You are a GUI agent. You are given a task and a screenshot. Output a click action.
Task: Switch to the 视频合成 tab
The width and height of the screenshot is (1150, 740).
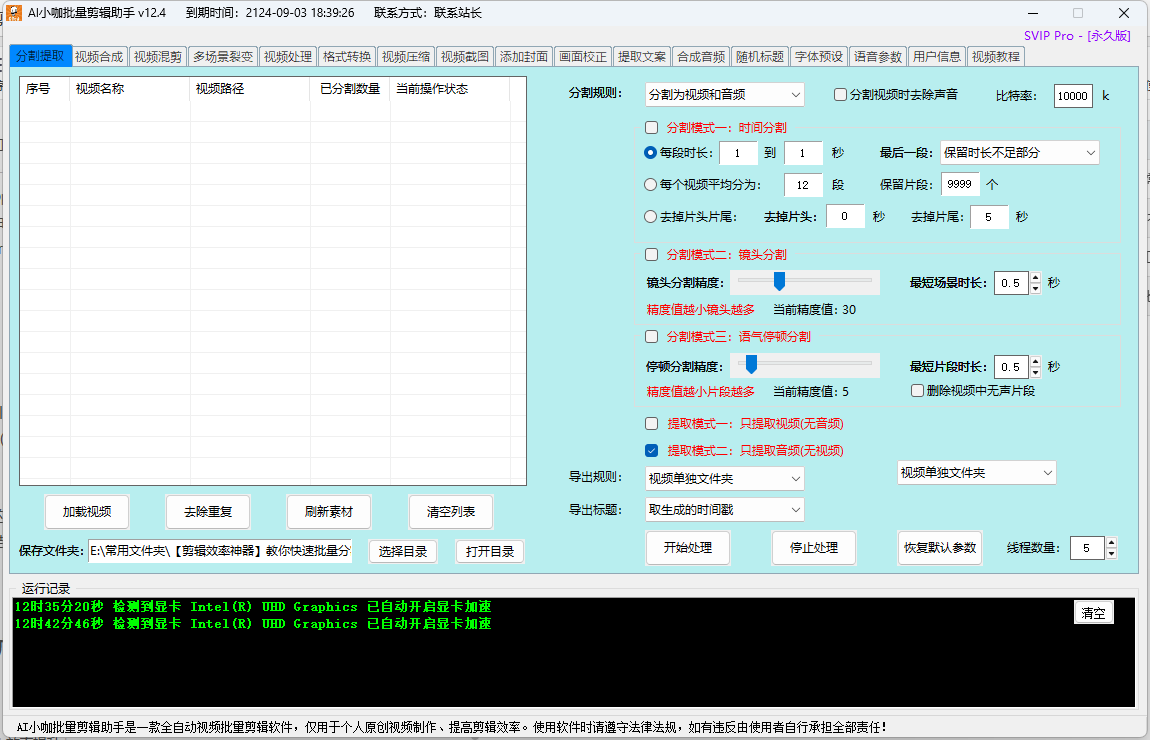point(99,56)
